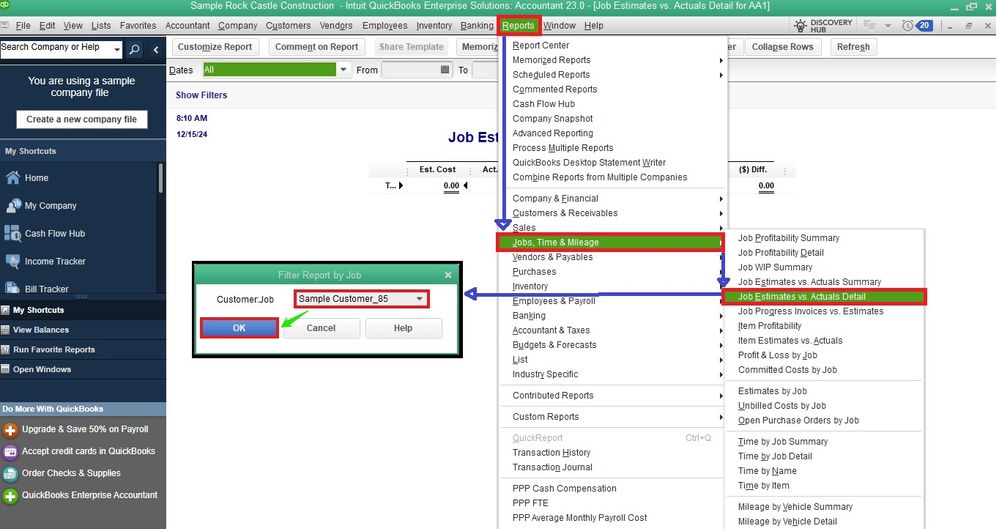The width and height of the screenshot is (999, 529).
Task: Click Help in Filter Report dialog
Action: [x=403, y=328]
